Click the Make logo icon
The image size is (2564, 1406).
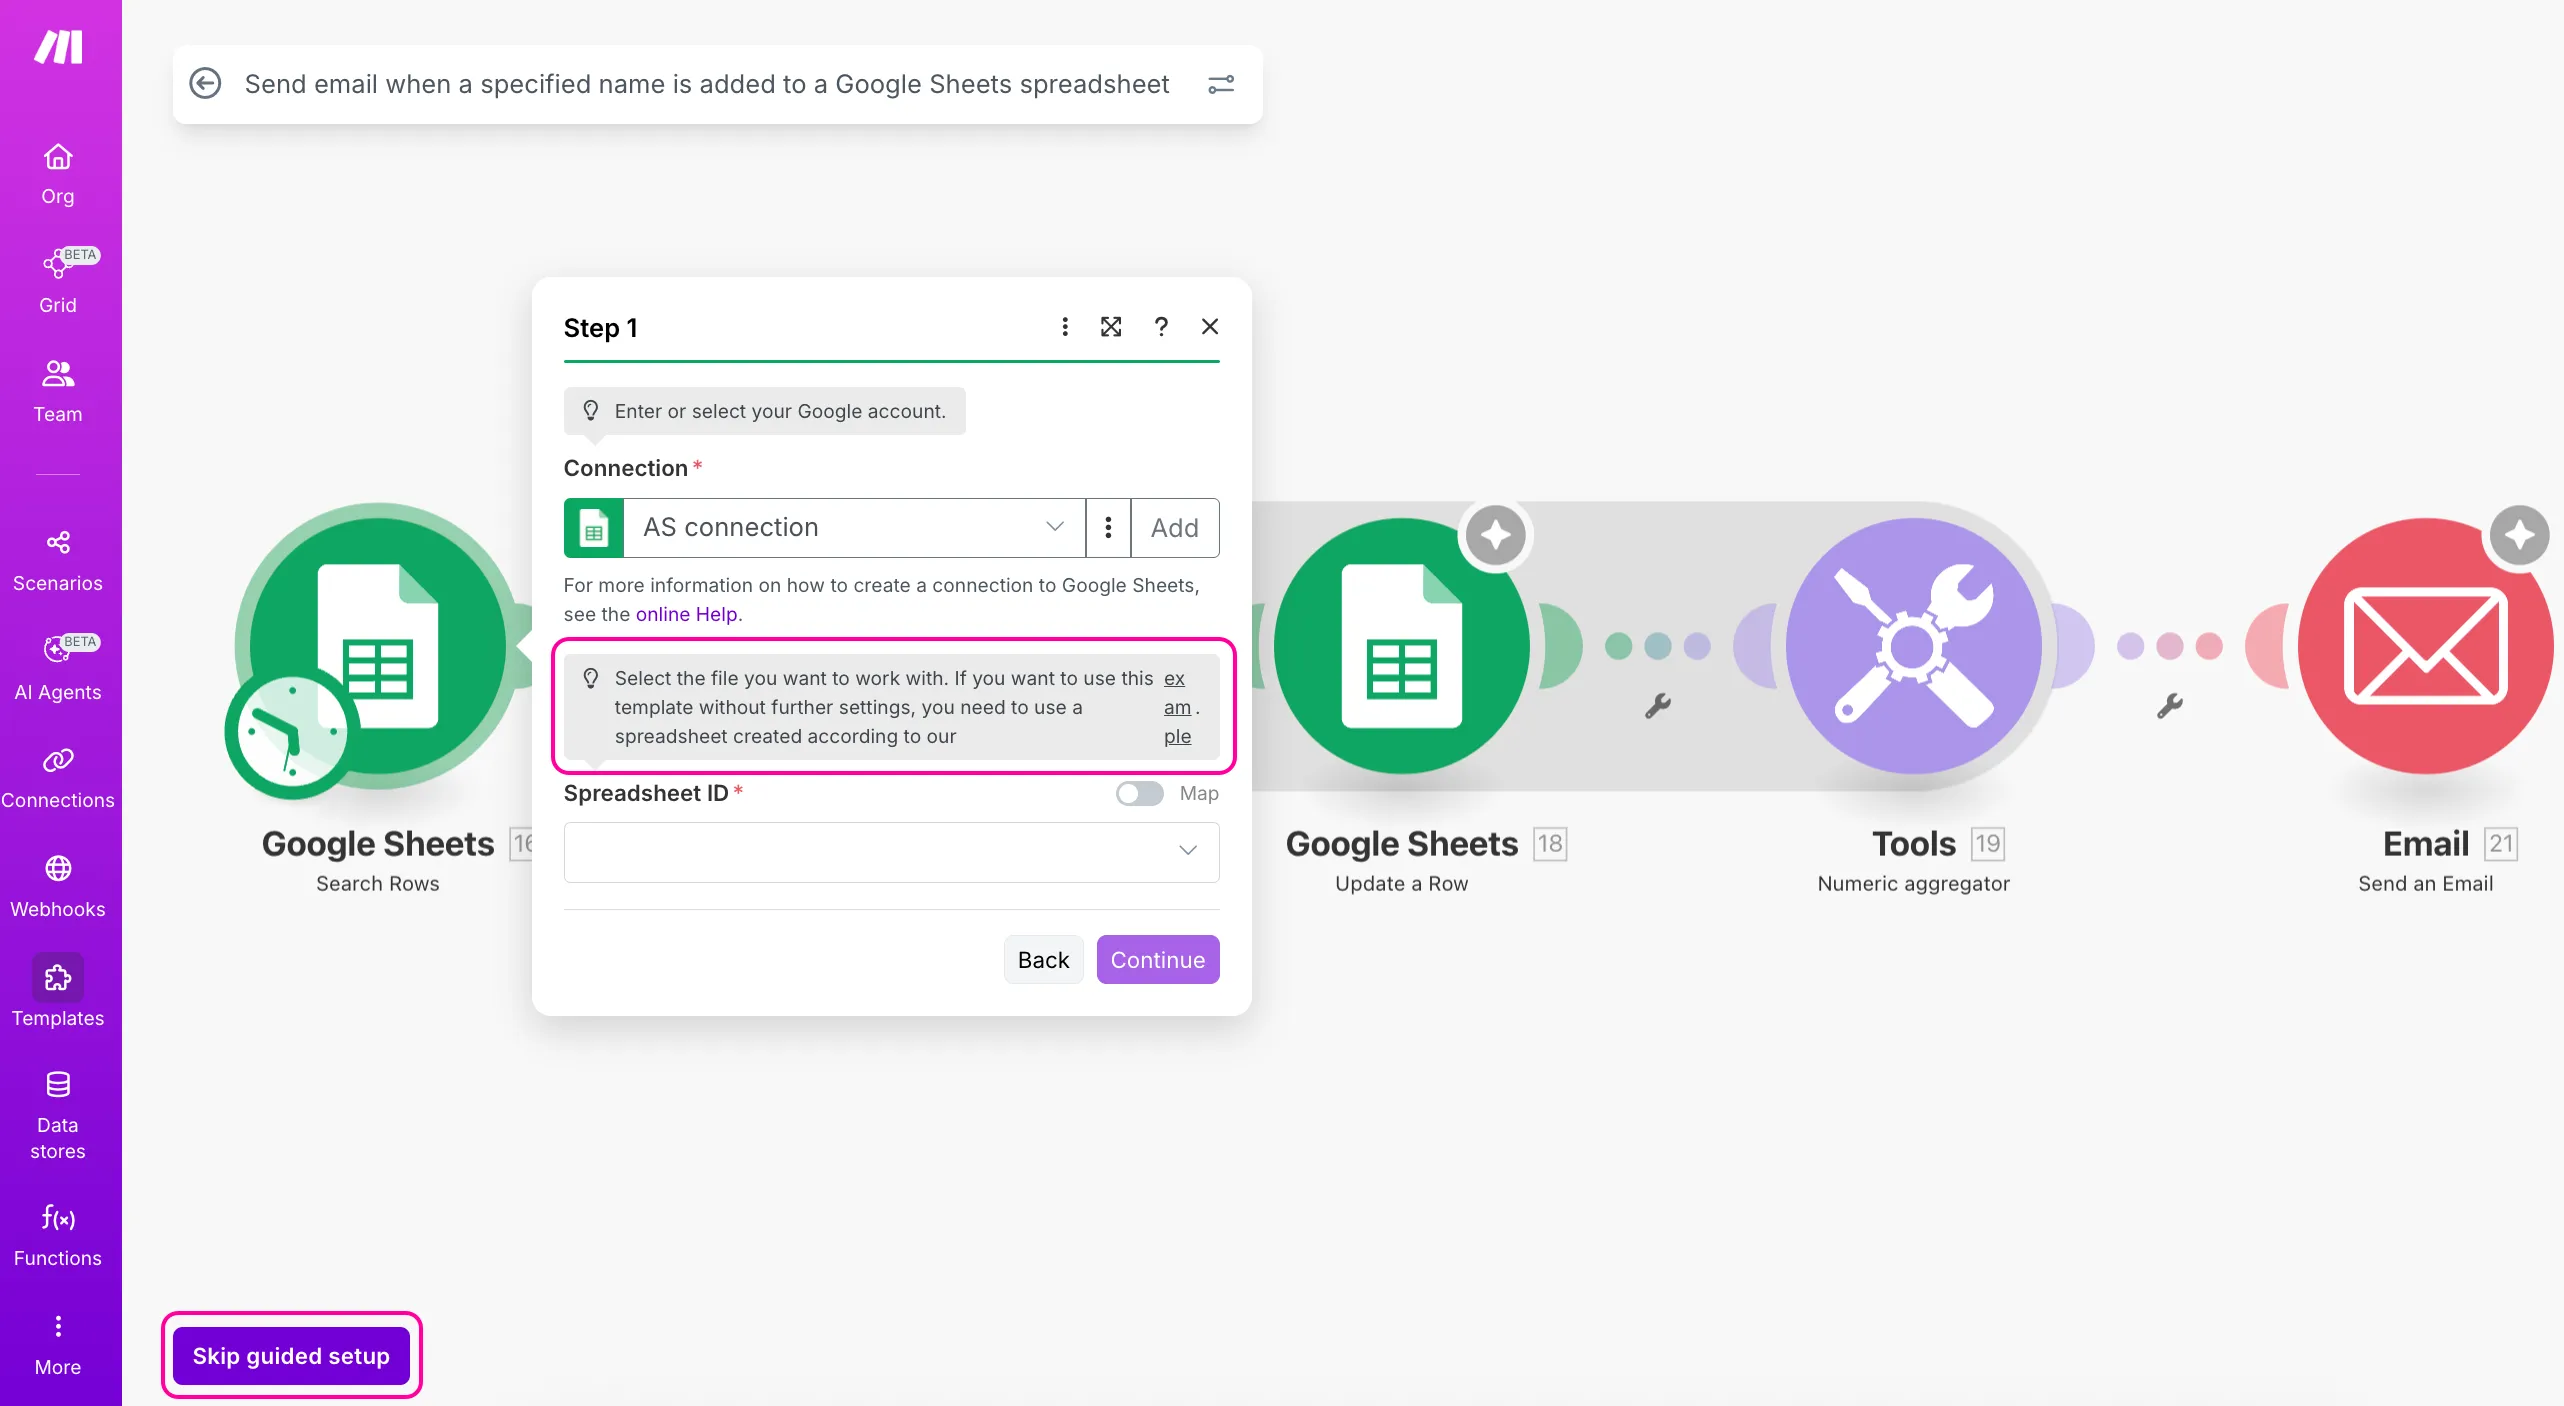[59, 47]
